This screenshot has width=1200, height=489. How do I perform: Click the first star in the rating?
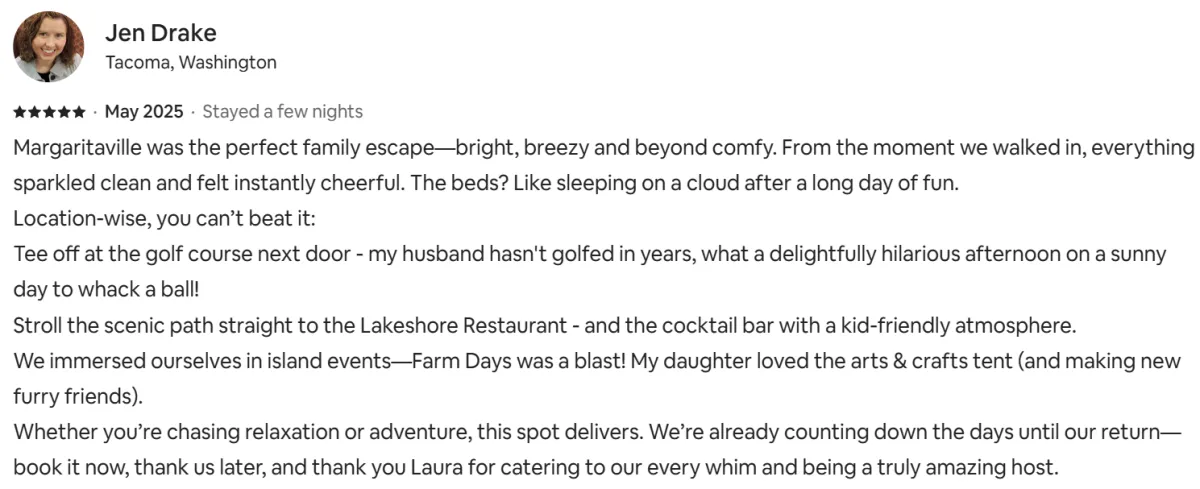tap(20, 111)
